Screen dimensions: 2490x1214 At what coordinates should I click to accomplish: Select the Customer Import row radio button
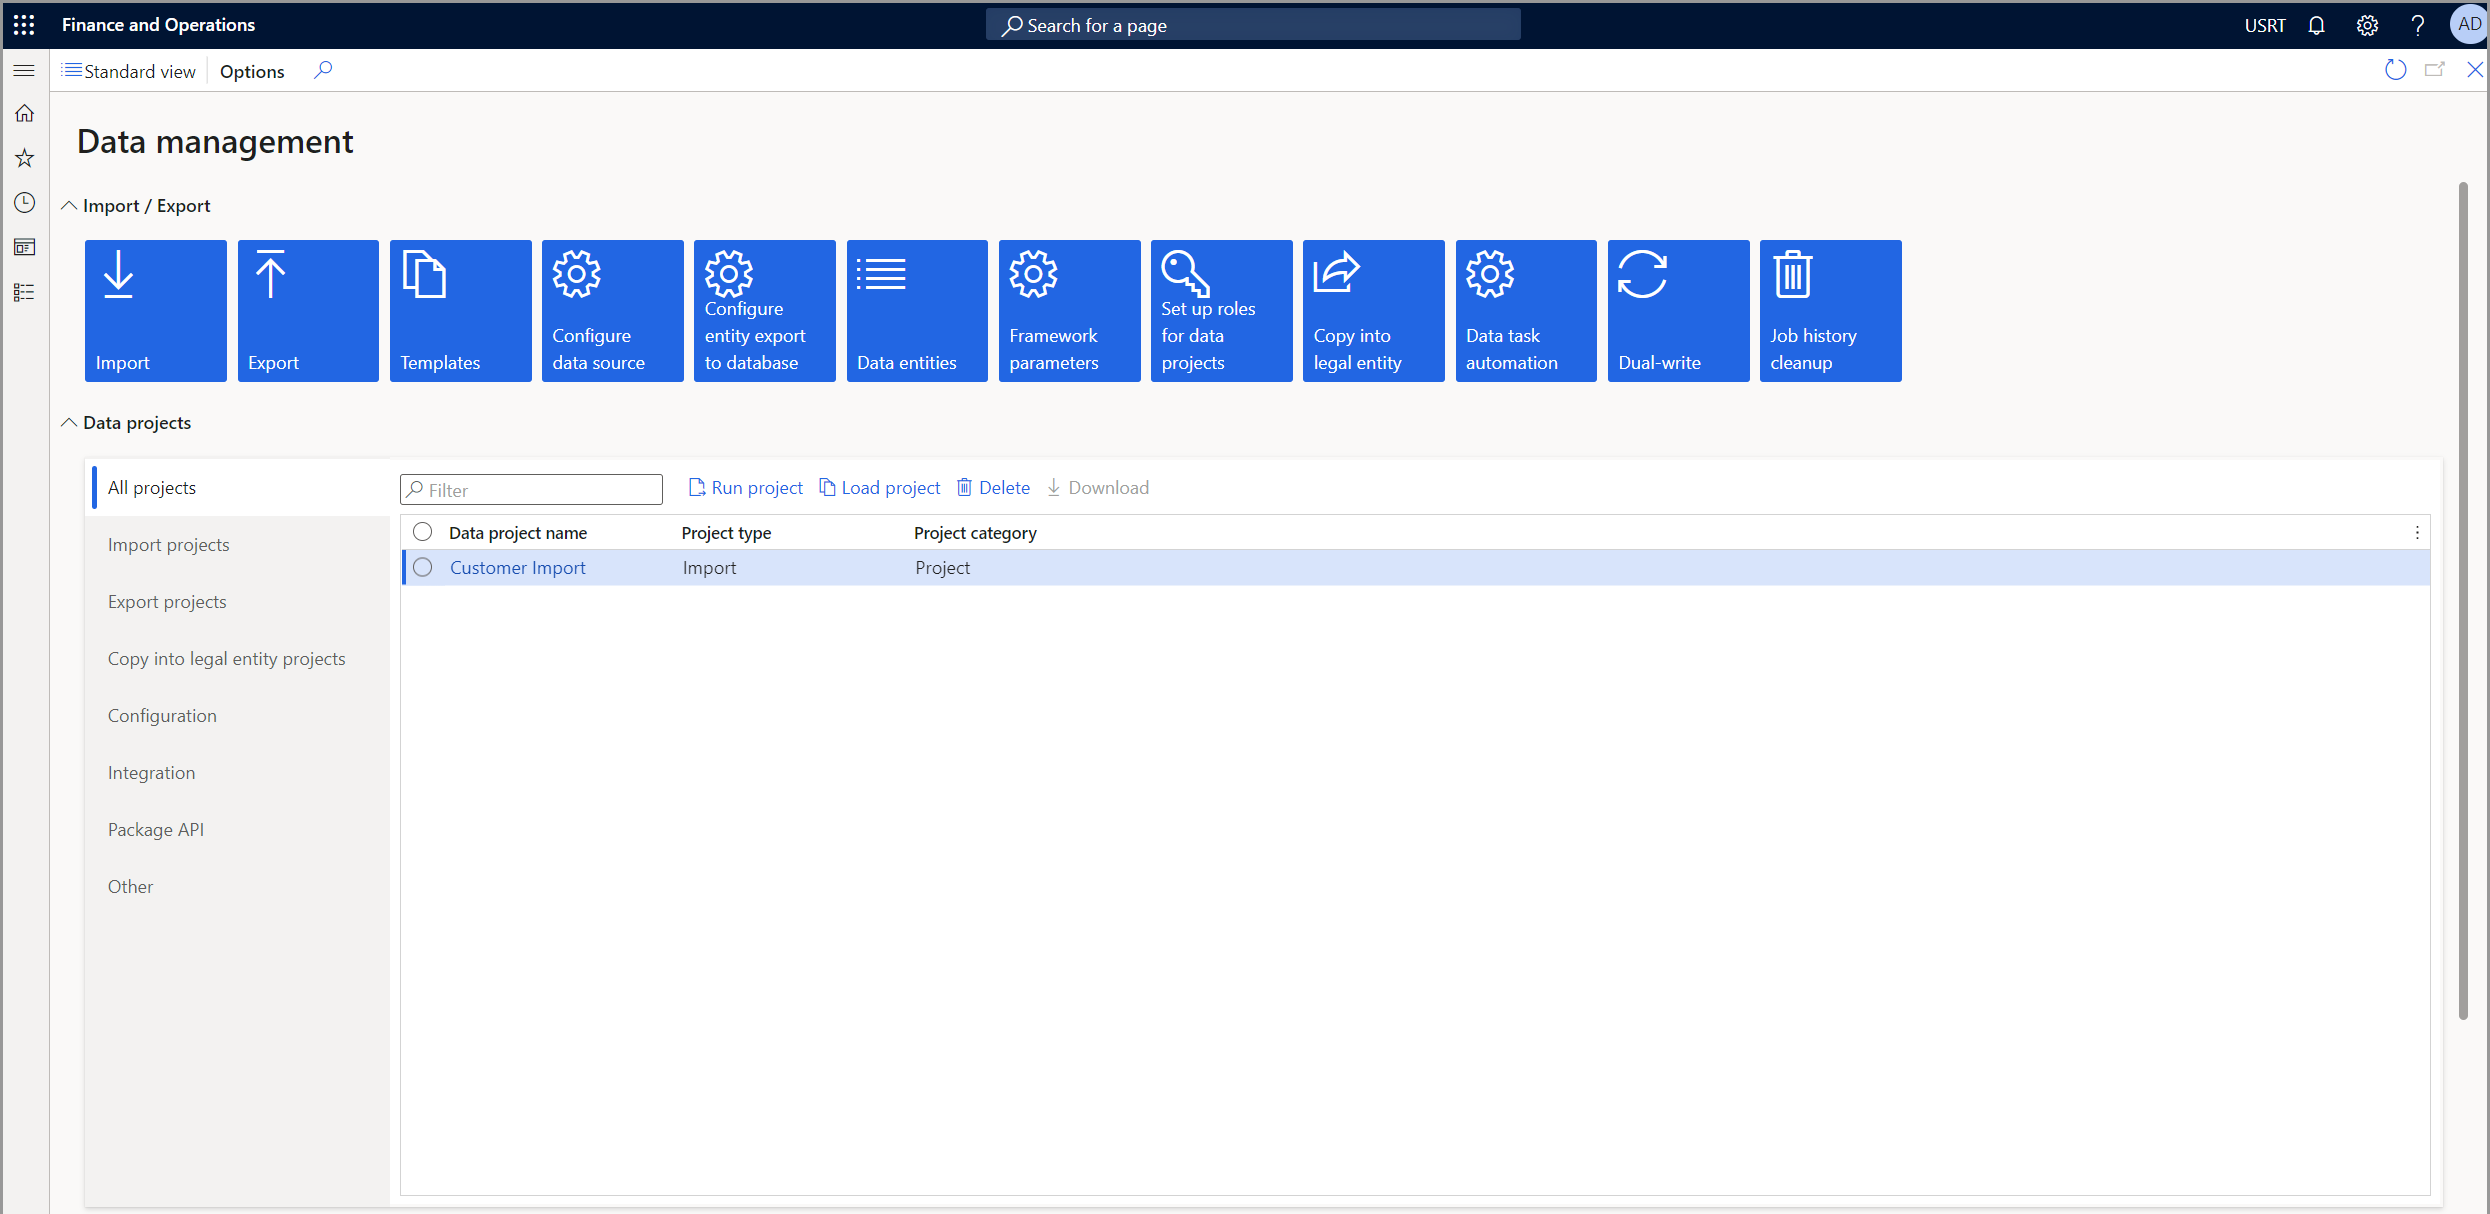coord(423,568)
